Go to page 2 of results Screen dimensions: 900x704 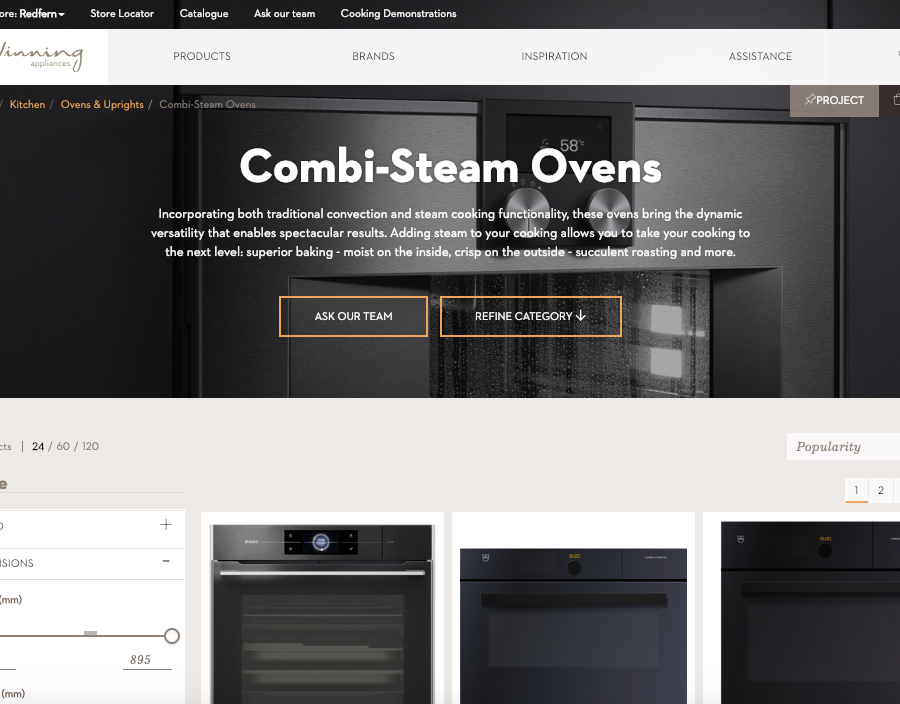point(880,490)
